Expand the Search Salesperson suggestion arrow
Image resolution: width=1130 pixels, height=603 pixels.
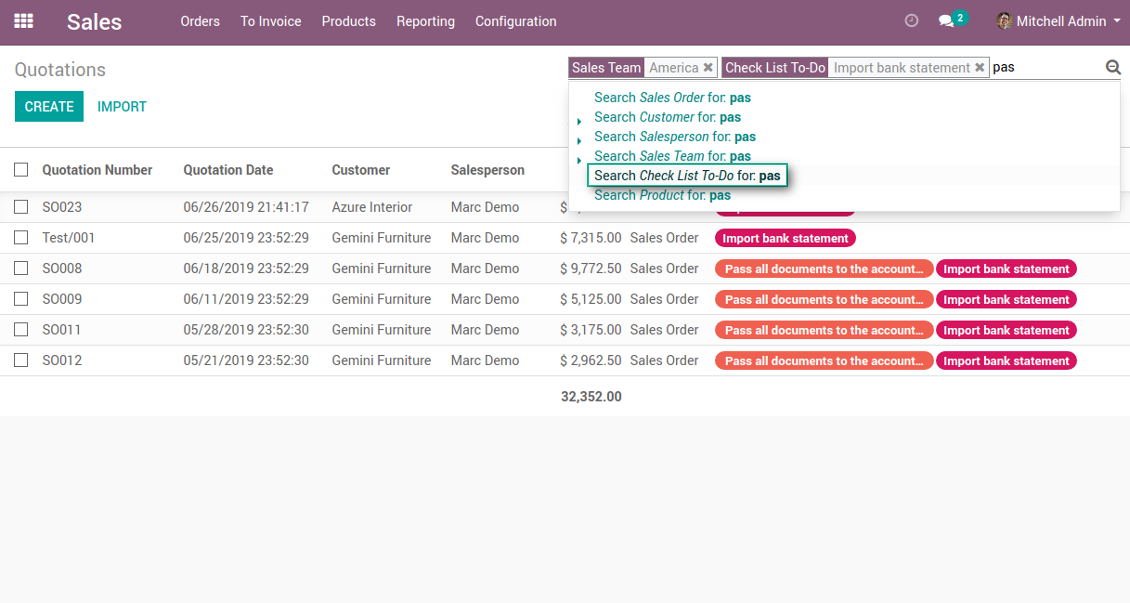pyautogui.click(x=579, y=140)
